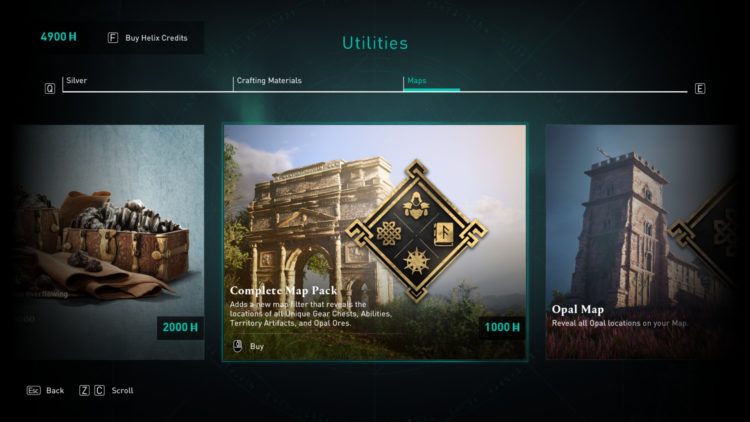Click the Z key scroll icon

point(84,390)
